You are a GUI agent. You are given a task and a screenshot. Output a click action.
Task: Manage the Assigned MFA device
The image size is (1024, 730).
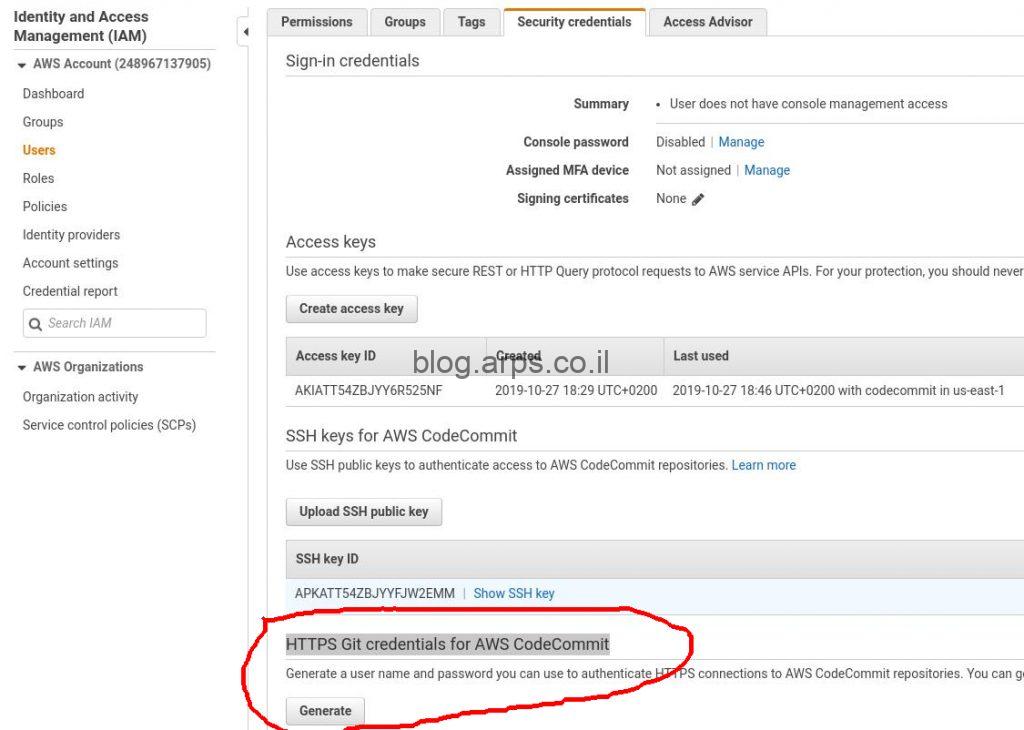(767, 170)
